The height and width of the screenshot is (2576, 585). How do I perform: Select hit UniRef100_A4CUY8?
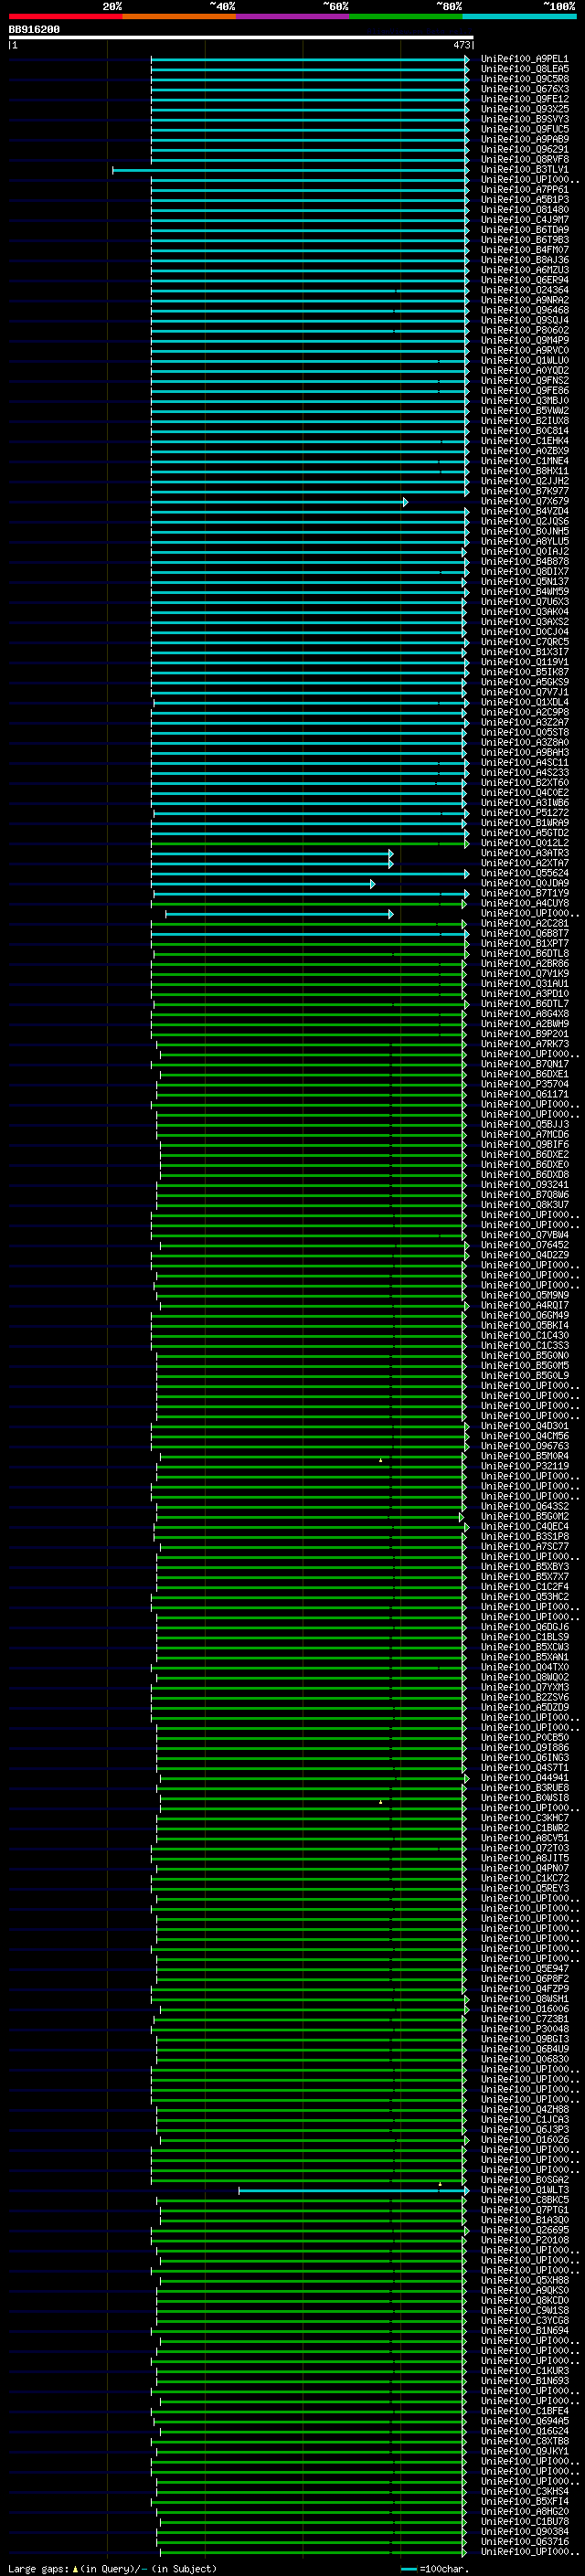tap(524, 904)
